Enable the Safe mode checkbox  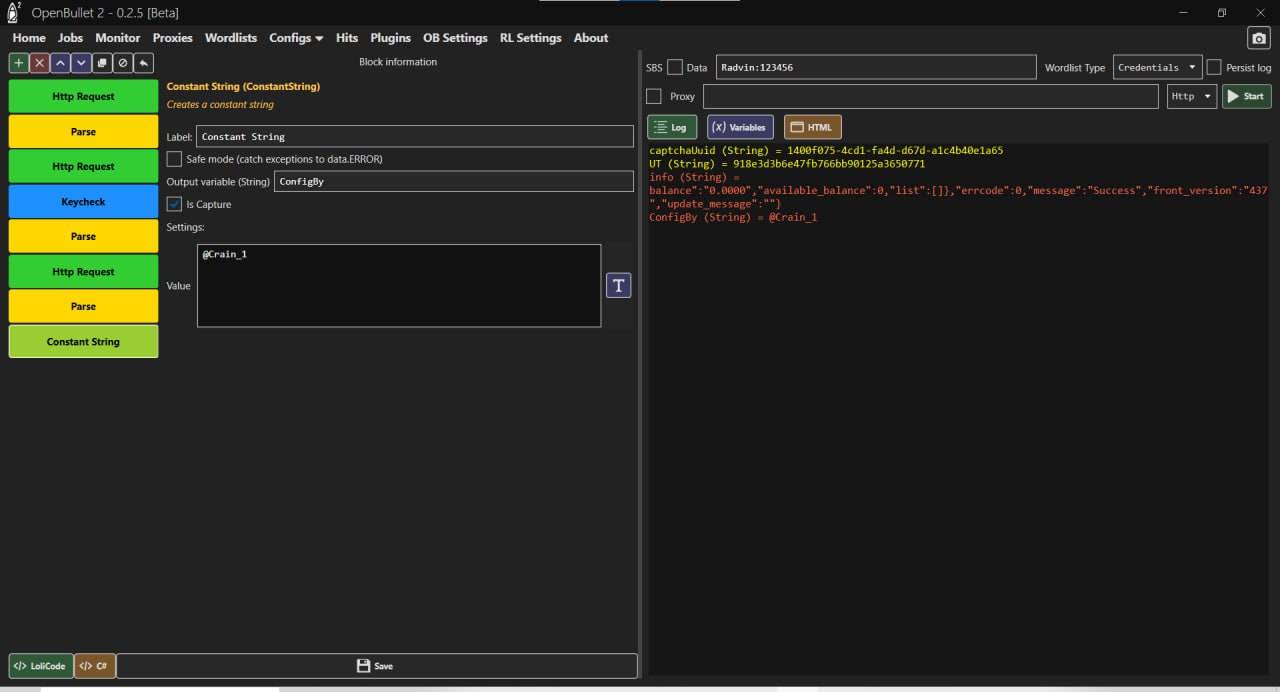[175, 159]
